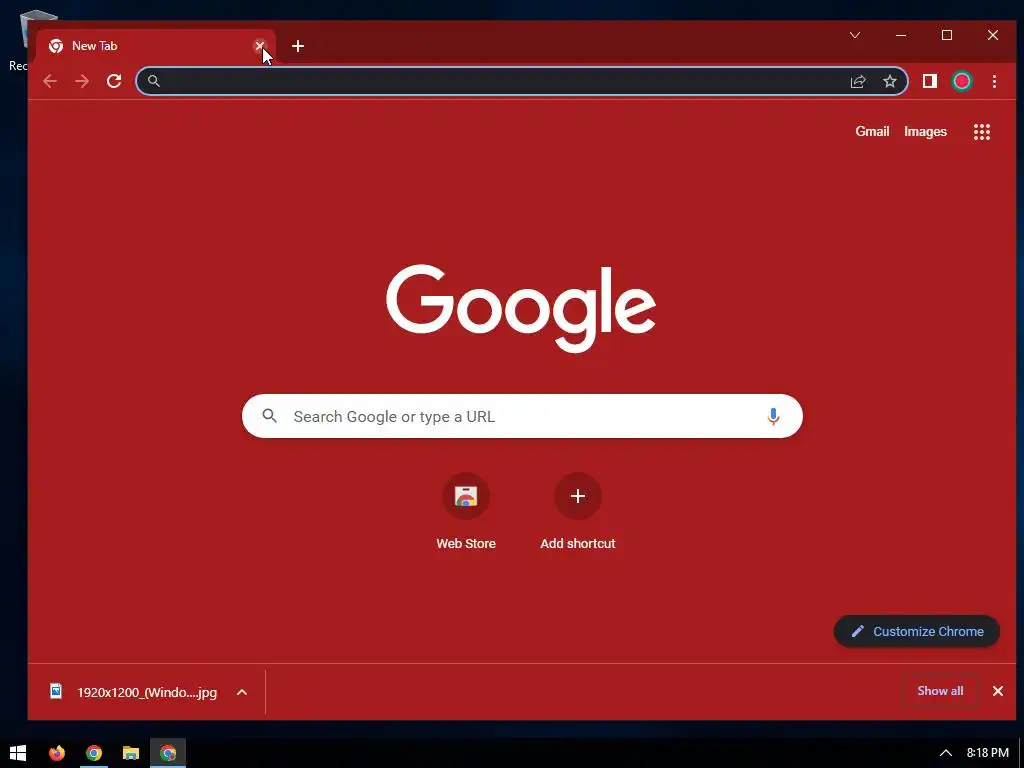The width and height of the screenshot is (1024, 768).
Task: Open the Images link
Action: click(925, 131)
